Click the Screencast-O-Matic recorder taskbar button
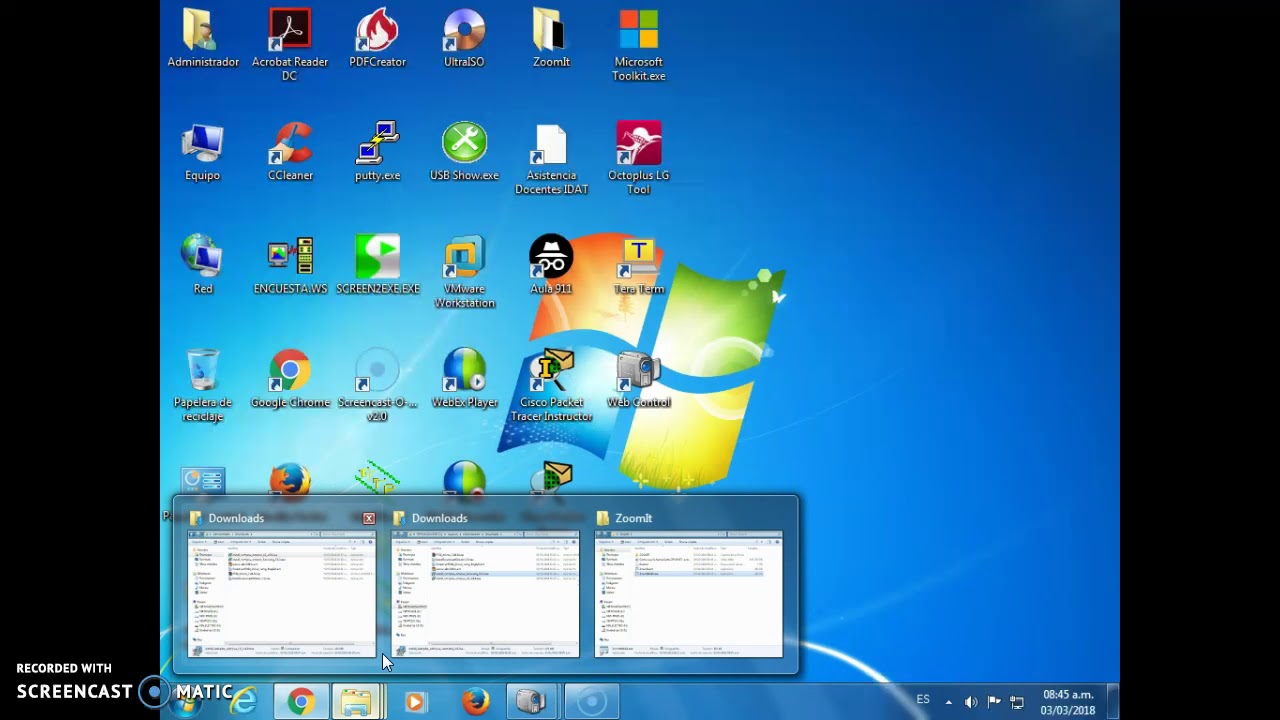Image resolution: width=1280 pixels, height=720 pixels. pos(591,702)
